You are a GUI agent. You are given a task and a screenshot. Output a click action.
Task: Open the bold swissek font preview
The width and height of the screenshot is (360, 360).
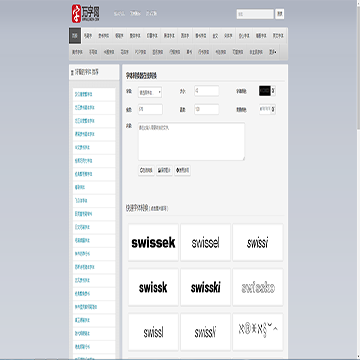pyautogui.click(x=153, y=242)
